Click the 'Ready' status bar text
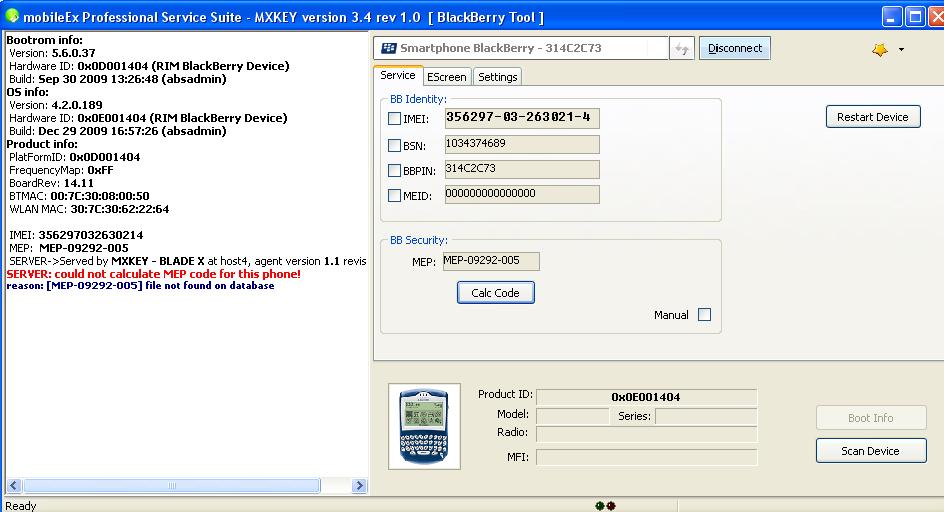Screen dimensions: 944x512 (x=20, y=506)
